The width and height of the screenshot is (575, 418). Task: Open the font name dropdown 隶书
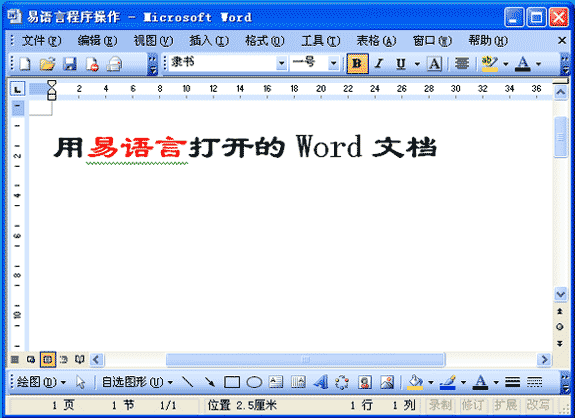click(x=281, y=63)
